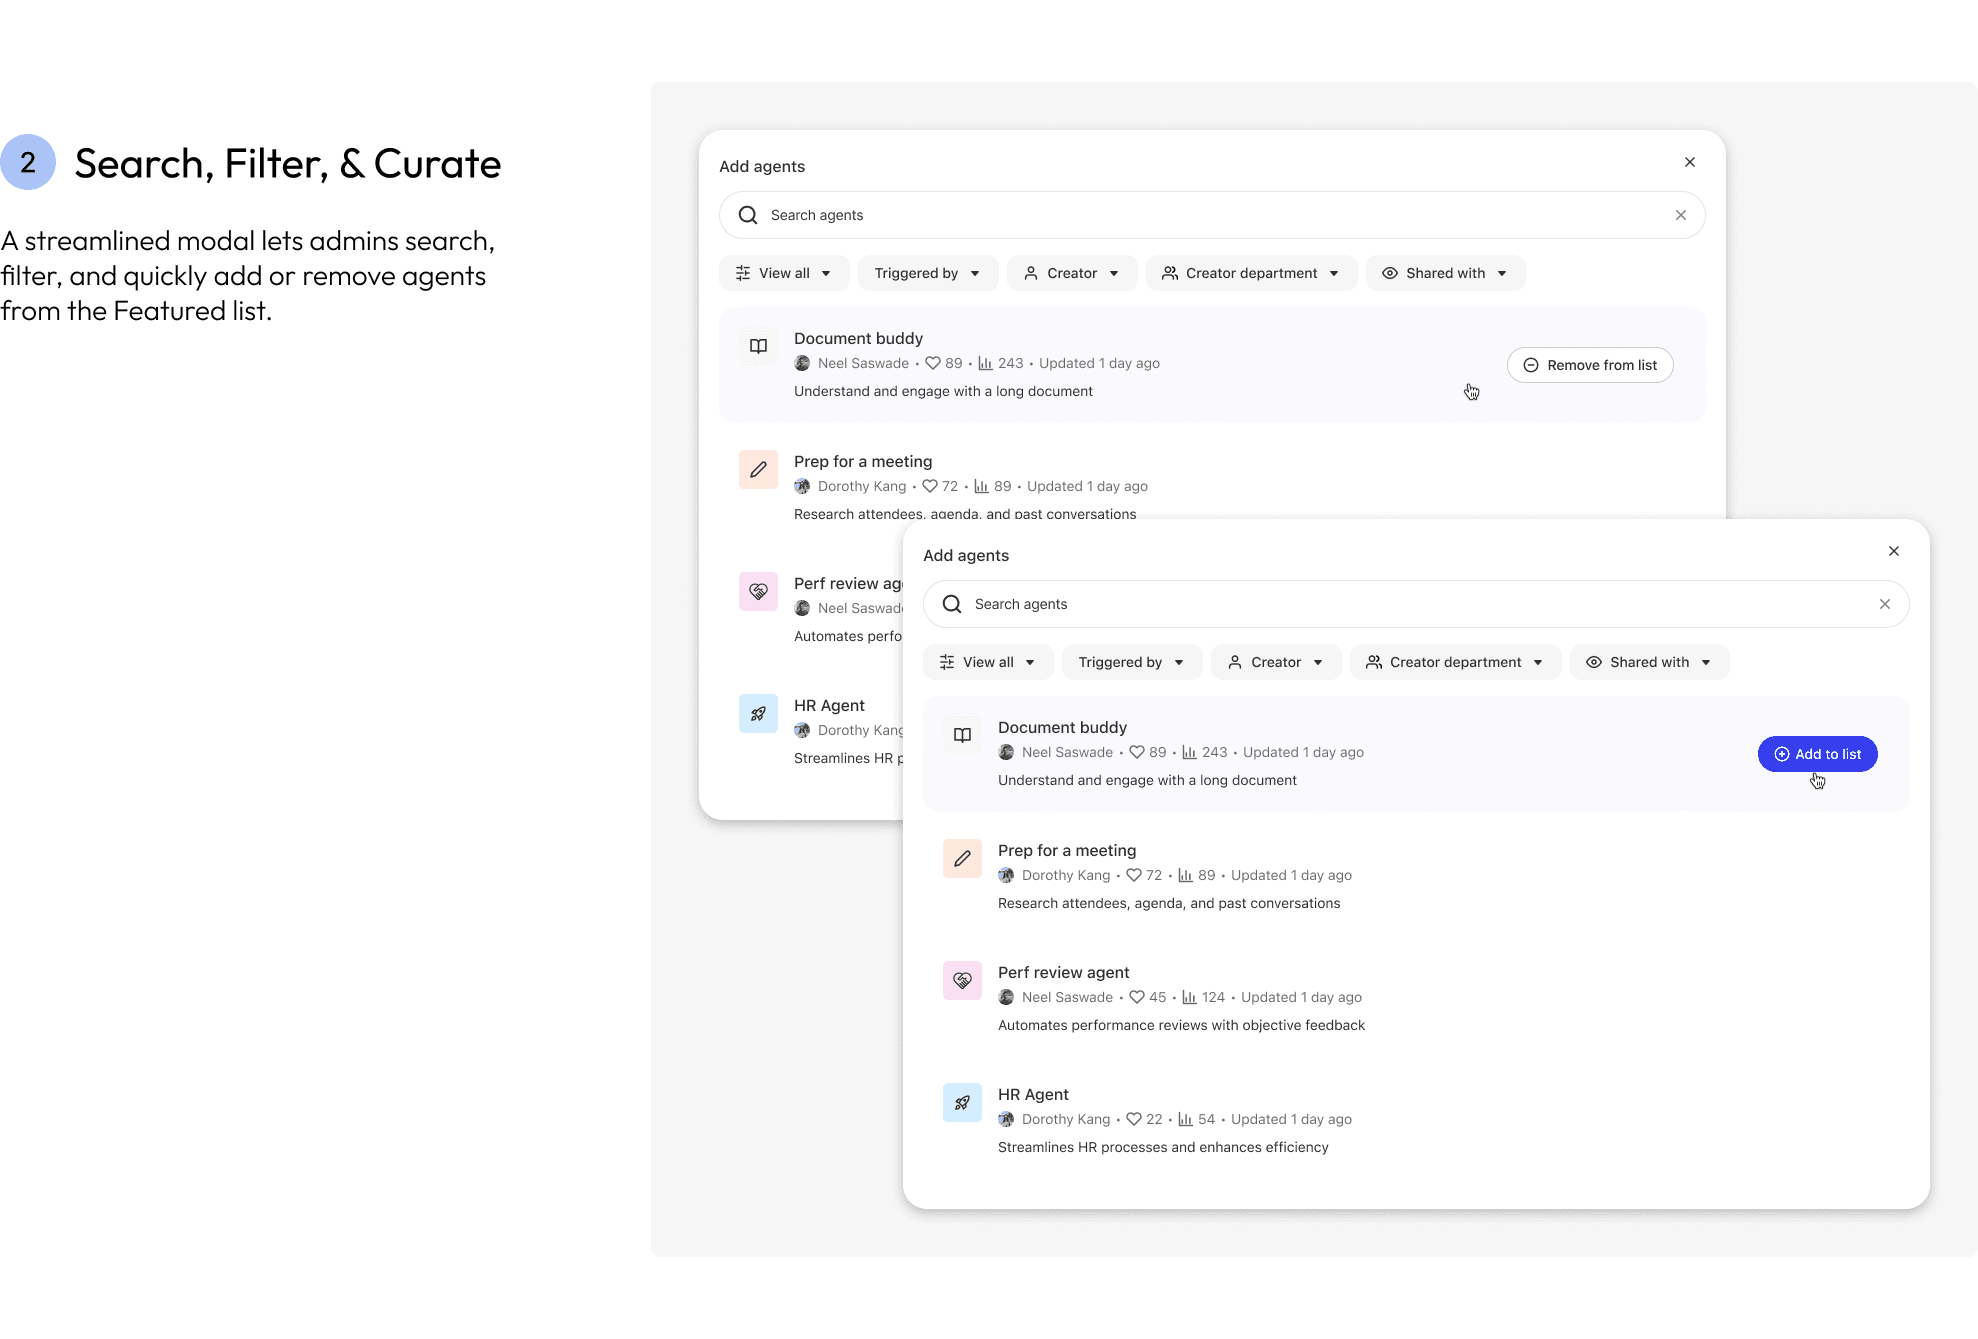
Task: Expand the Creator department filter in front modal
Action: pyautogui.click(x=1455, y=662)
